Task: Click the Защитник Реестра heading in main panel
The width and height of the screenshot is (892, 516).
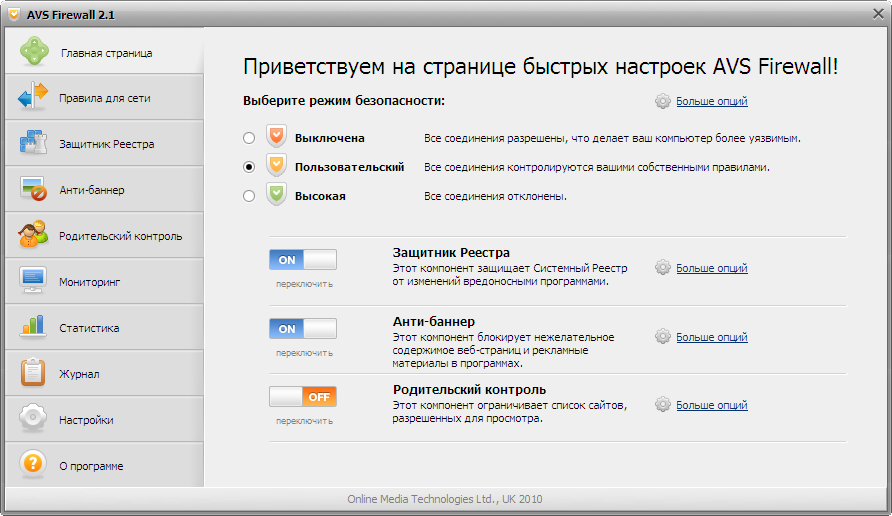Action: (451, 253)
